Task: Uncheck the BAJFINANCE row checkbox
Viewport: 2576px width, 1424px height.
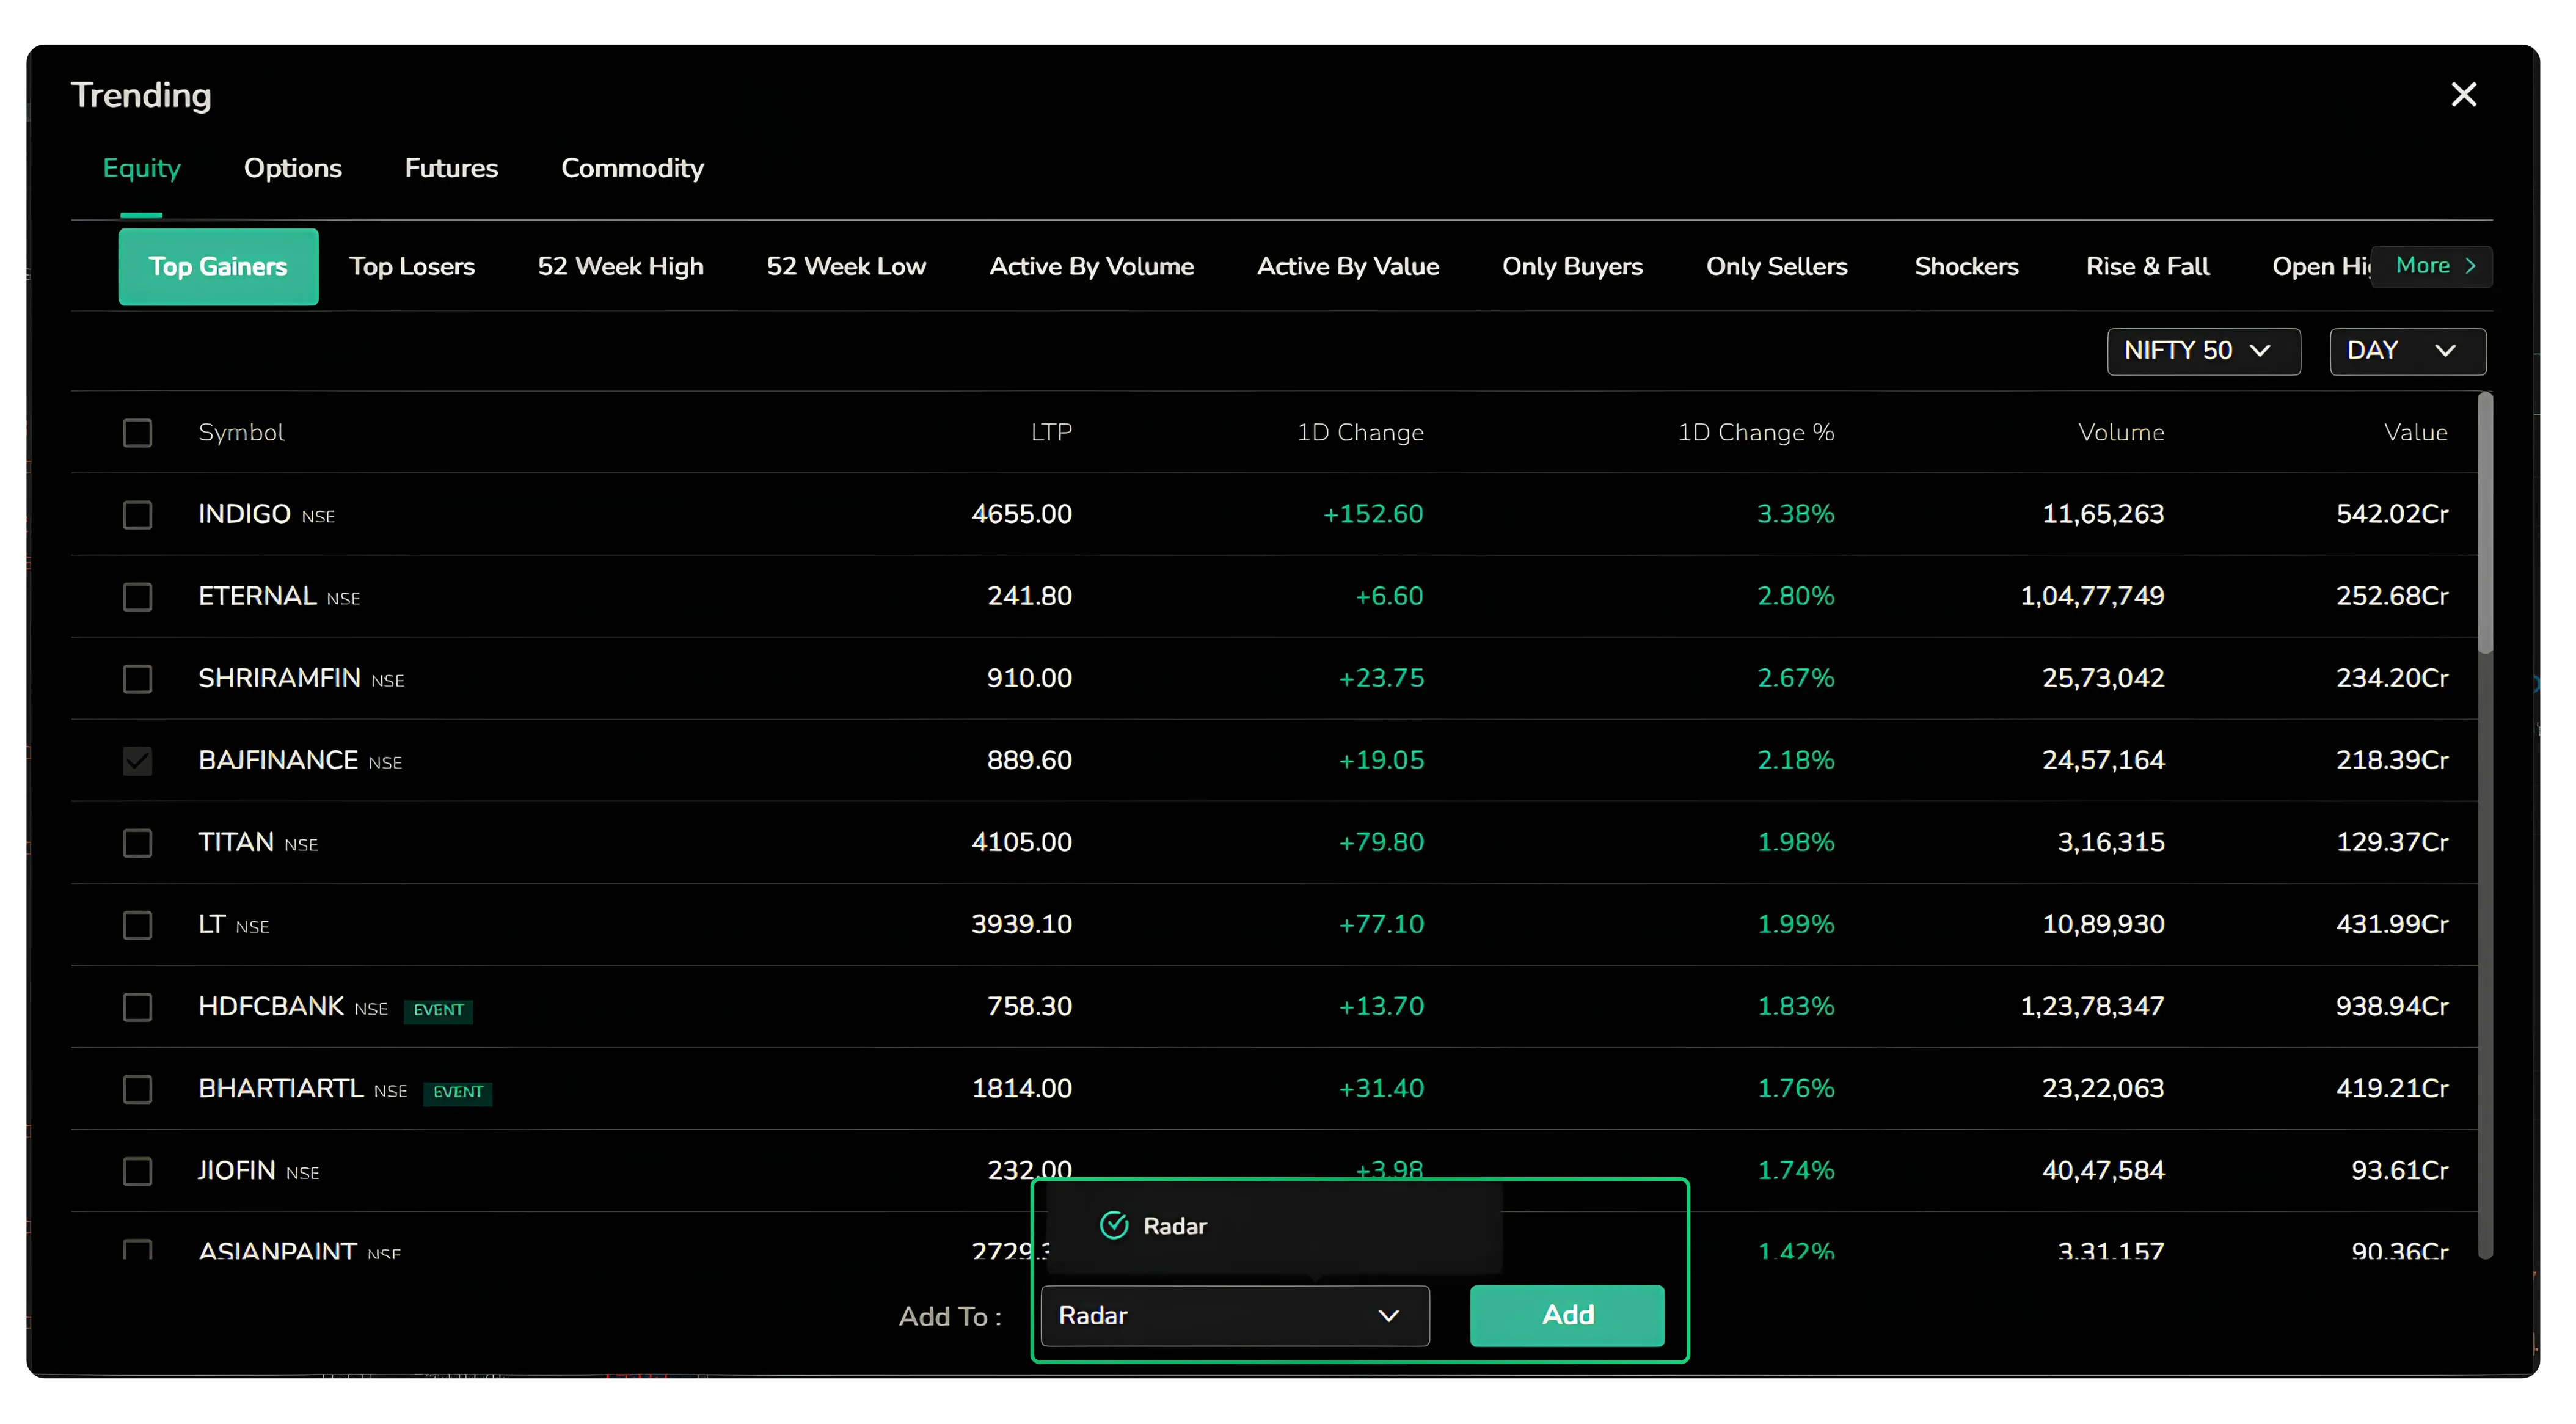Action: point(137,761)
